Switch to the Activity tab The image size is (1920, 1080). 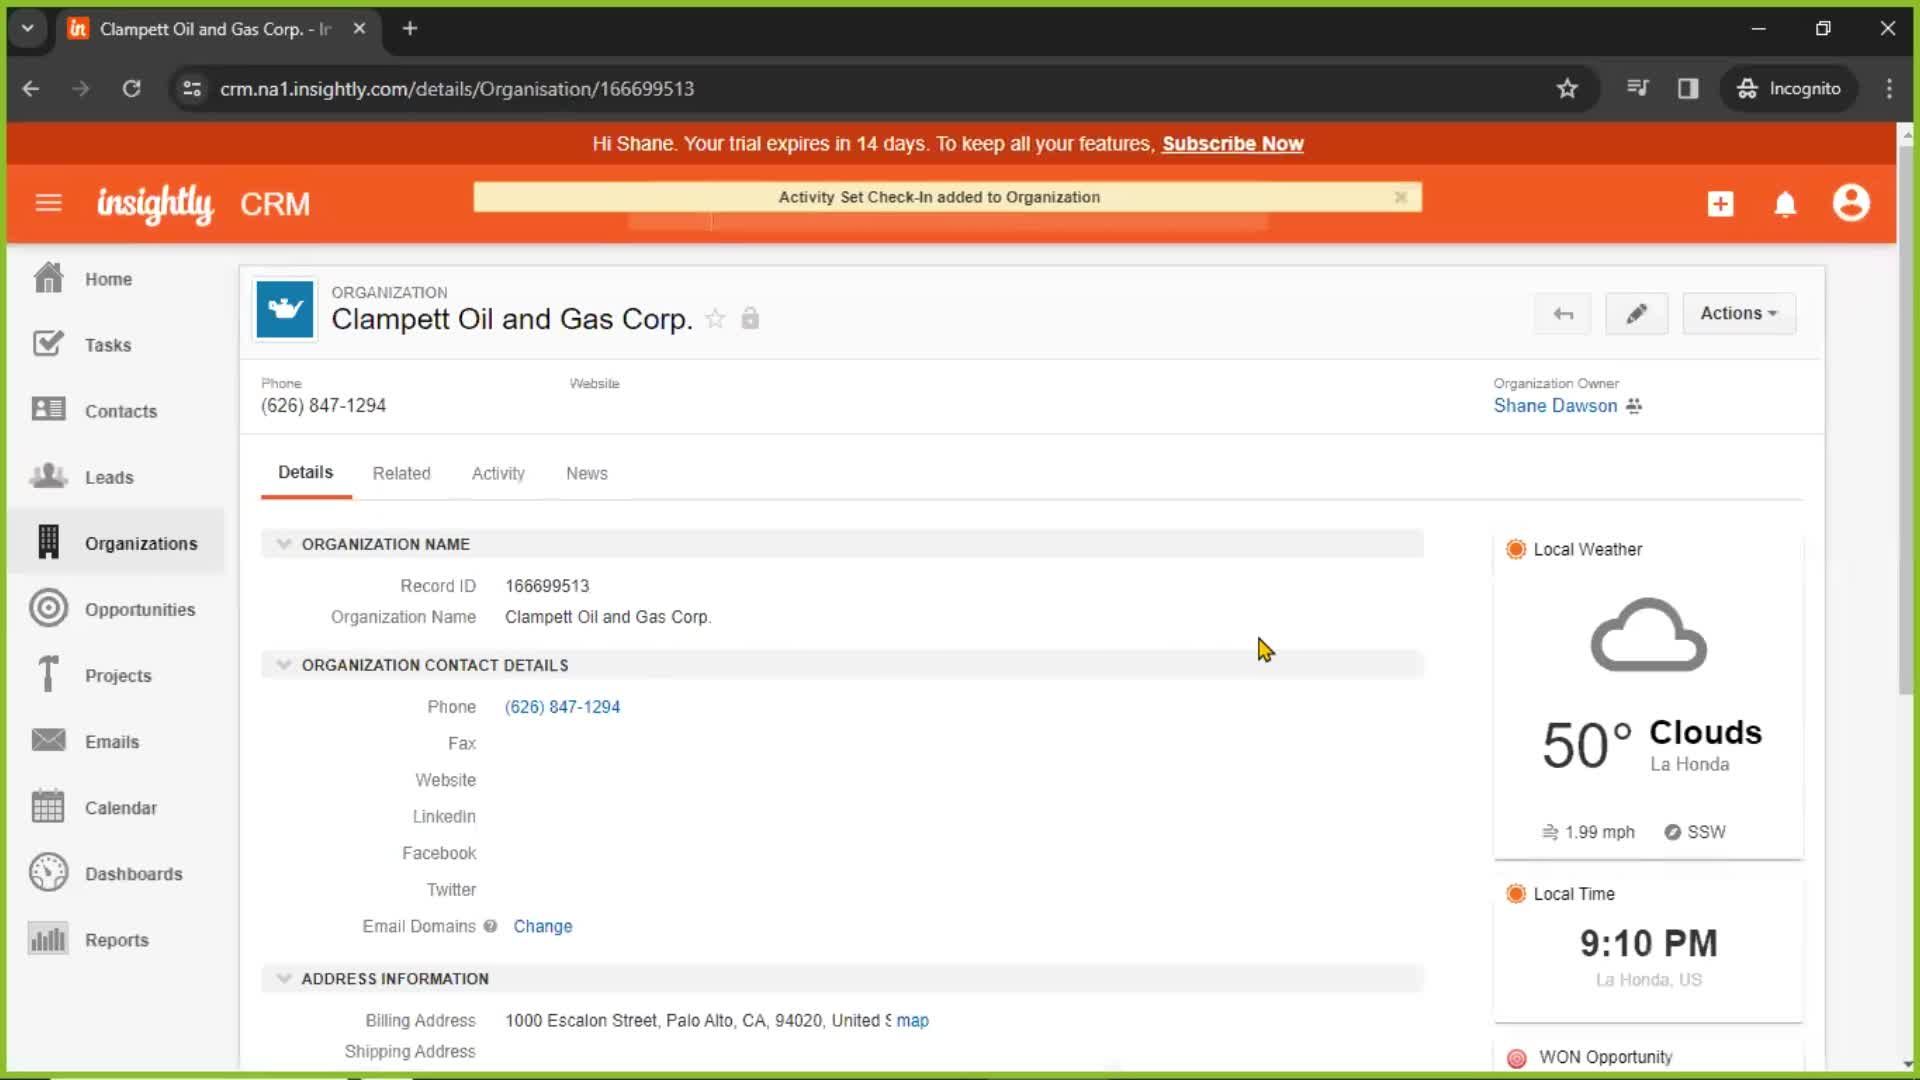(x=497, y=472)
